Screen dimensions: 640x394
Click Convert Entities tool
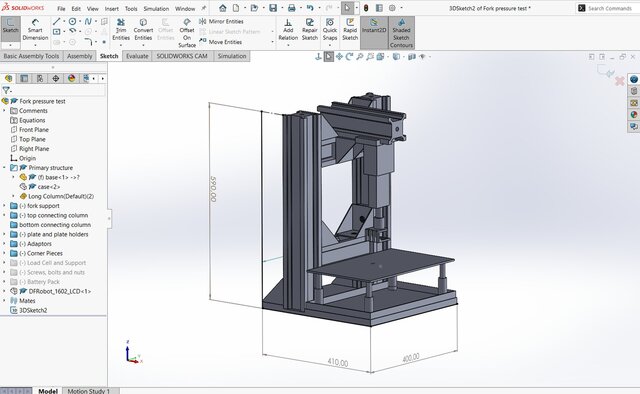pos(143,30)
